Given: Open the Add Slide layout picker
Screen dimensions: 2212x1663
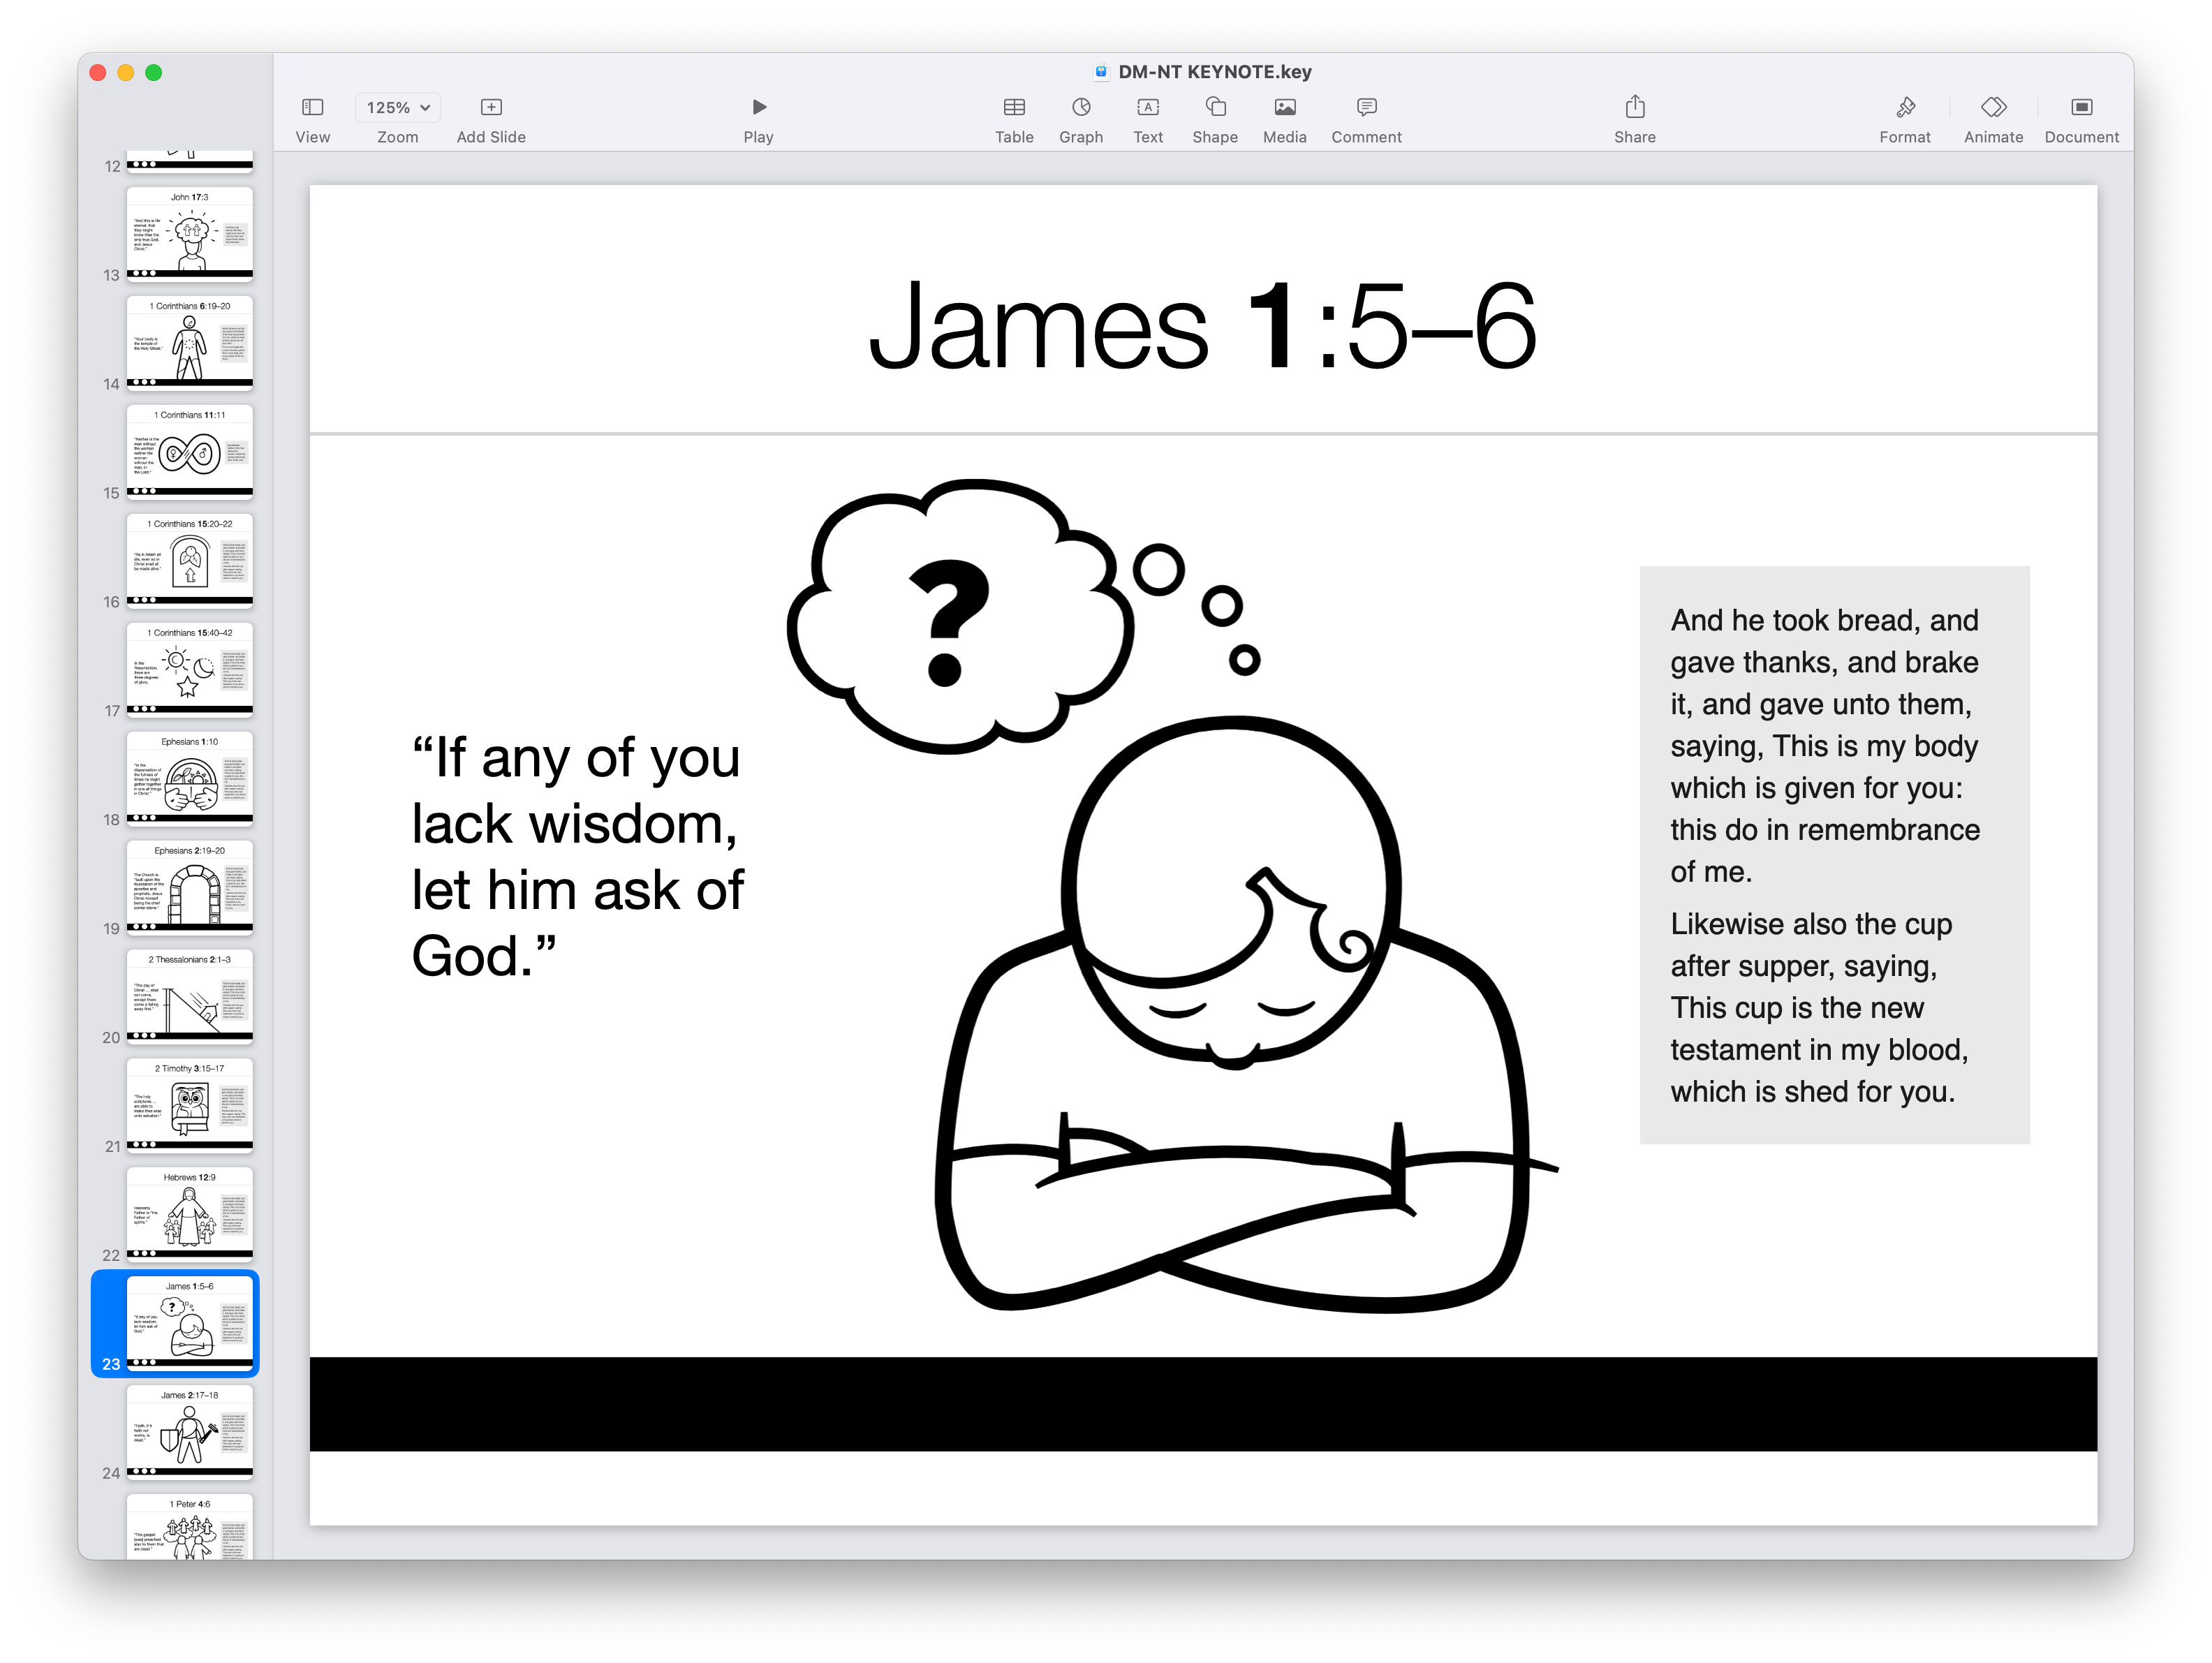Looking at the screenshot, I should click(491, 118).
